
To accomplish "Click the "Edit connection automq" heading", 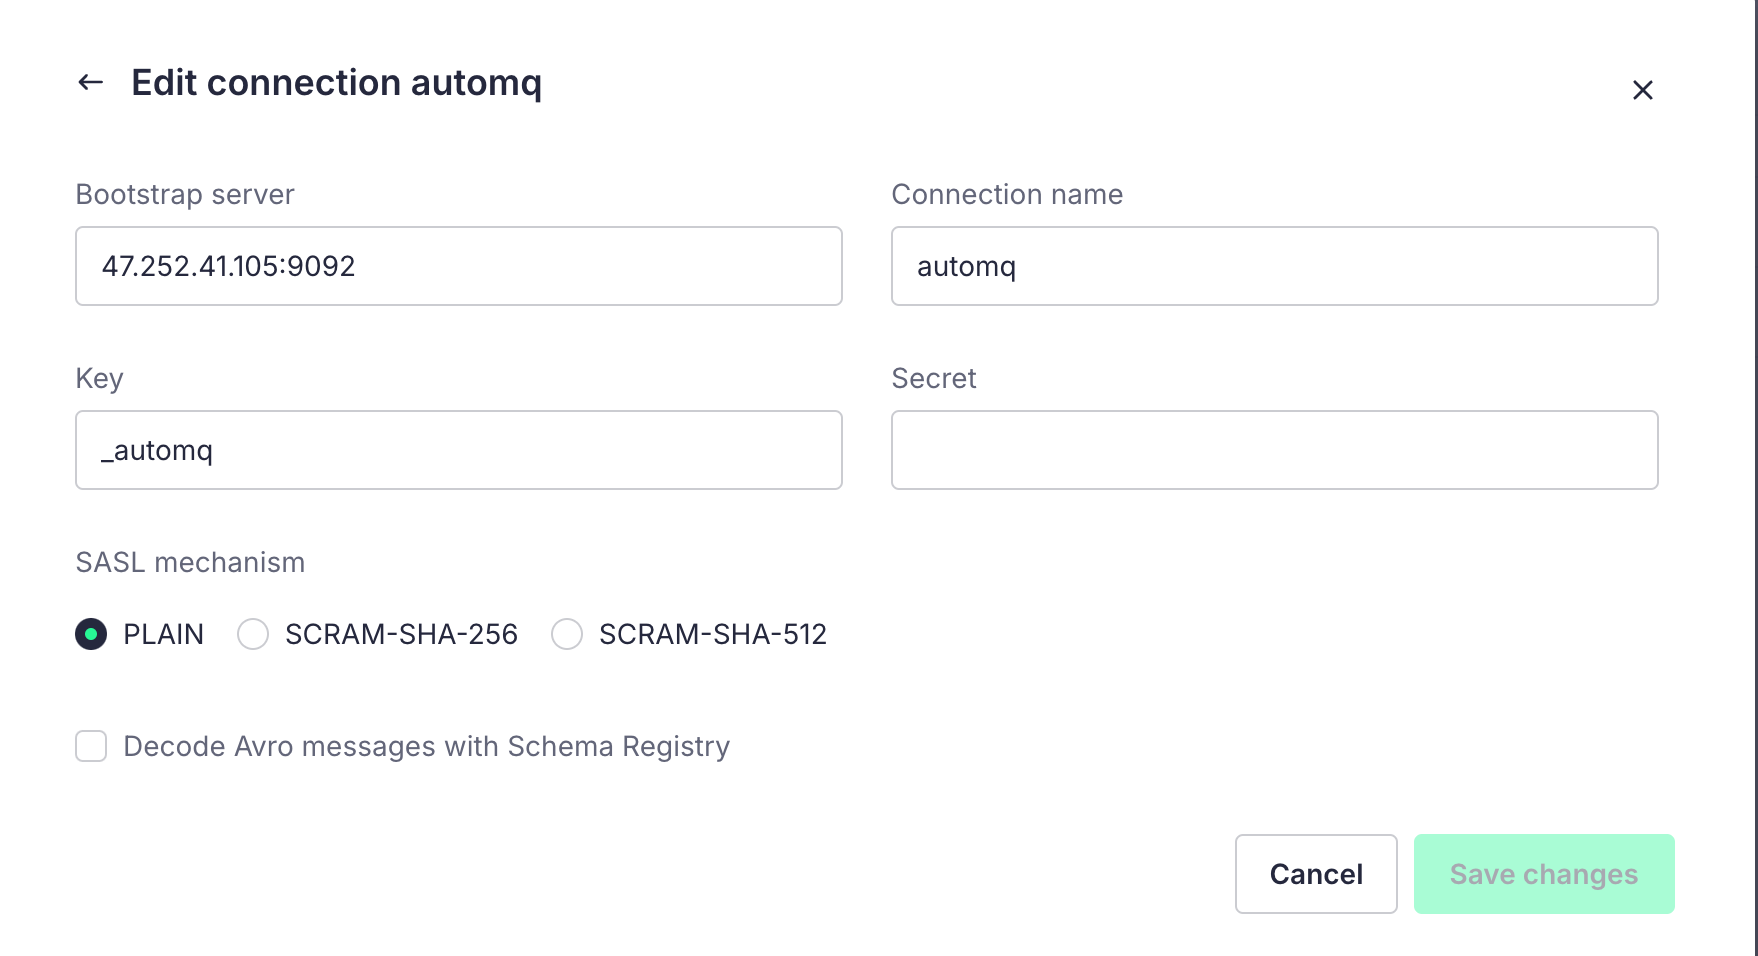I will tap(336, 82).
